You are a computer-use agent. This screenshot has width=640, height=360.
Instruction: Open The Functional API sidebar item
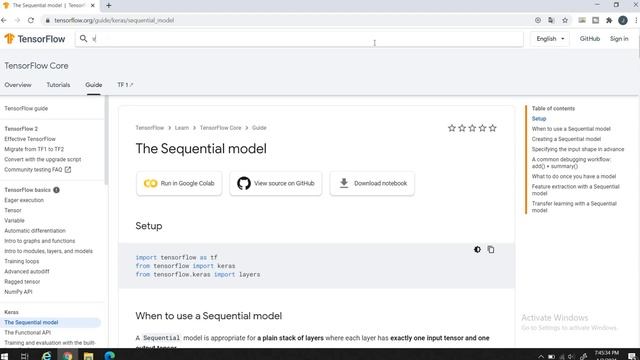[x=27, y=333]
